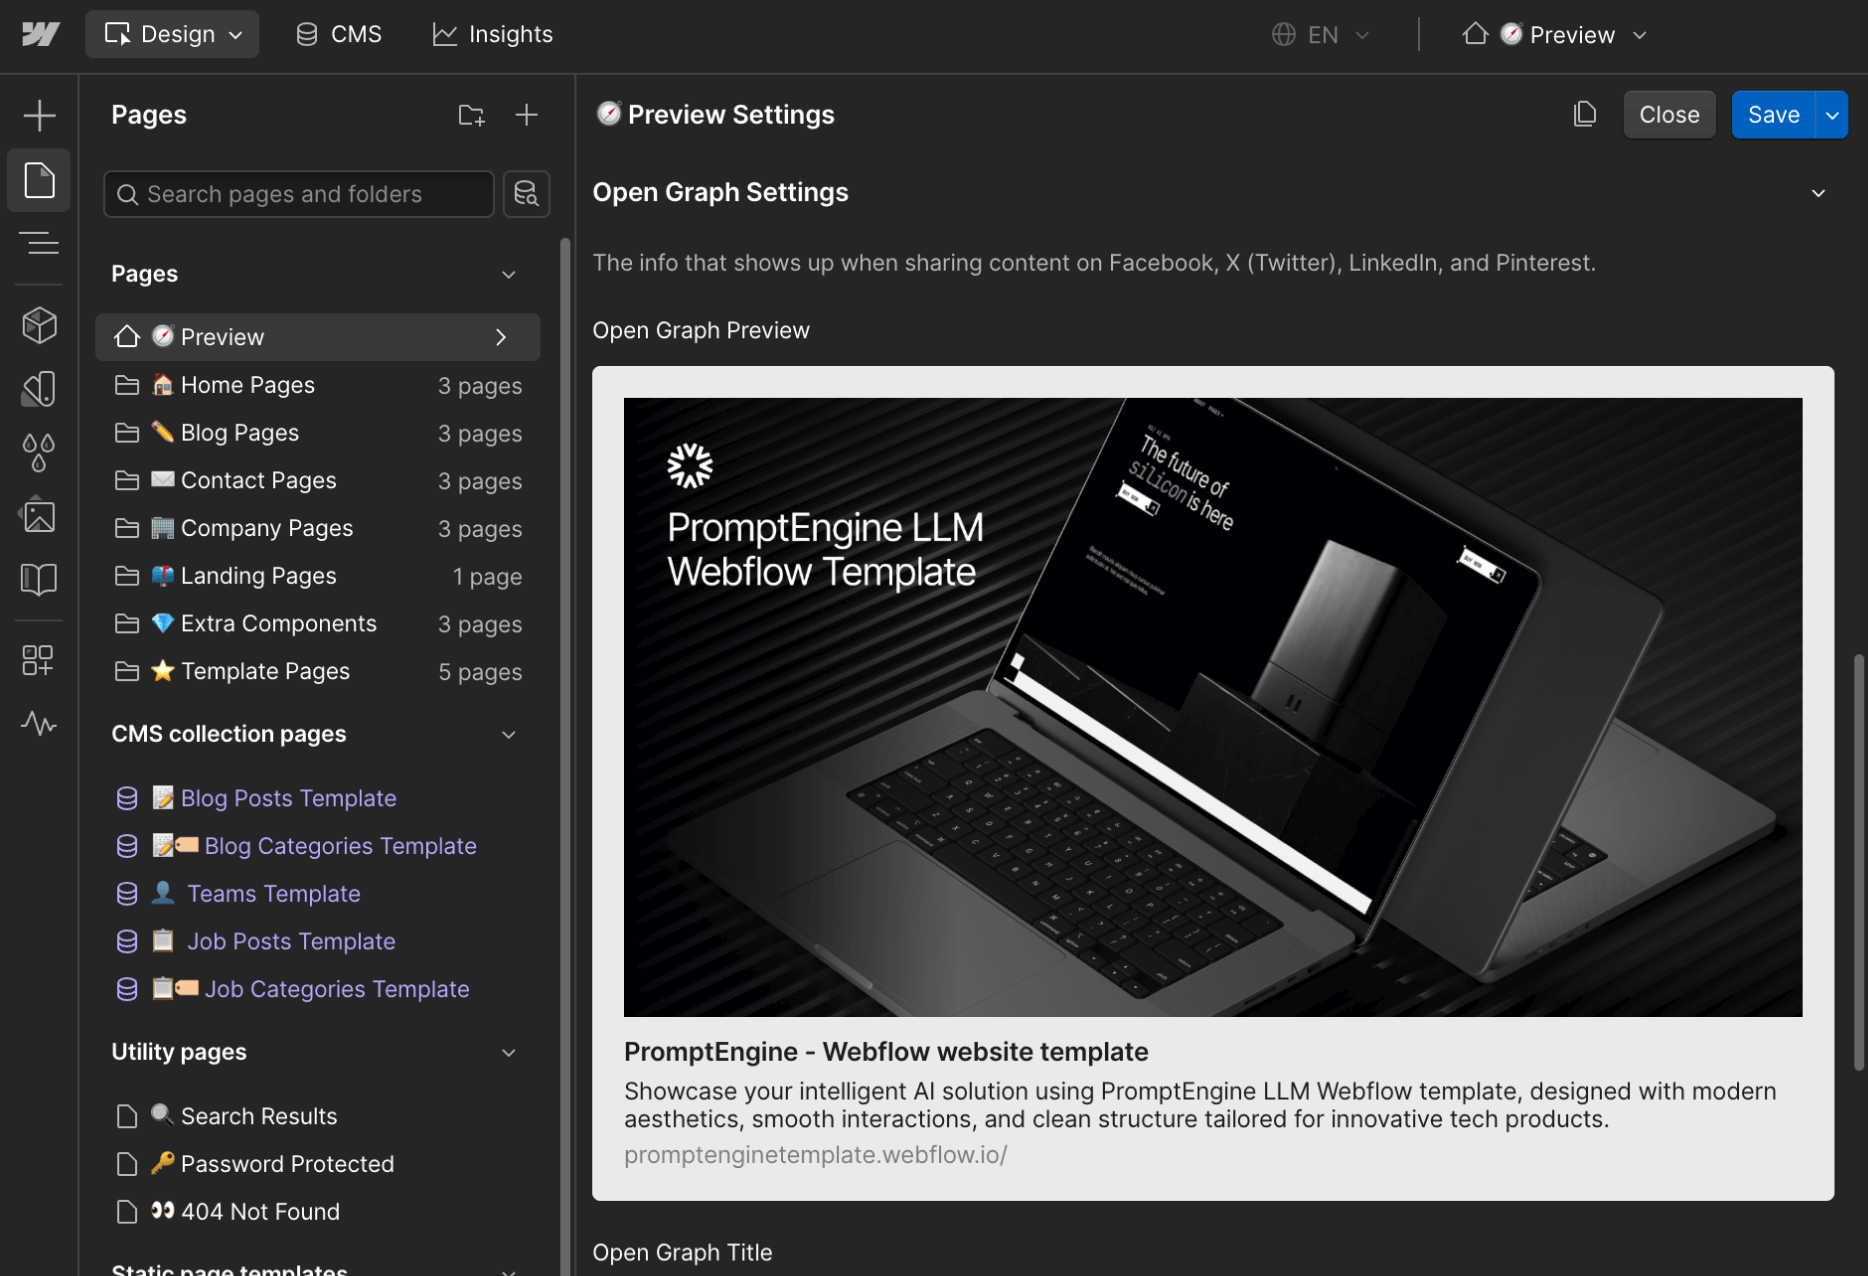Create a new page folder
The height and width of the screenshot is (1276, 1868).
click(470, 114)
